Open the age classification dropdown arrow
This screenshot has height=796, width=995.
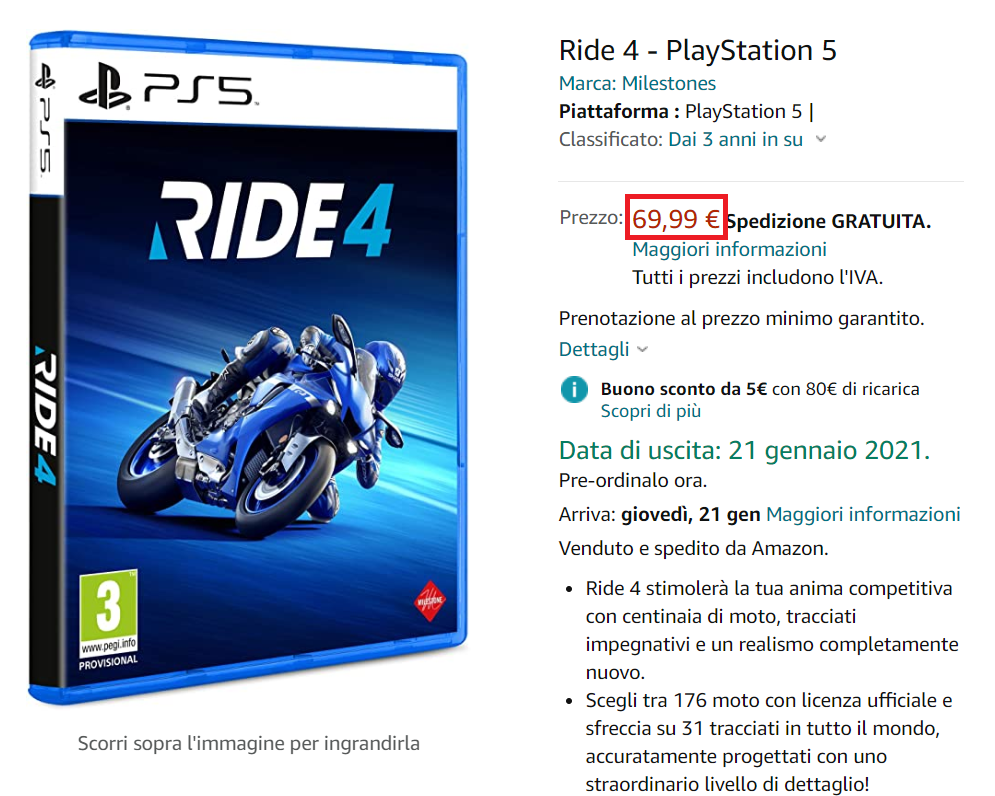click(820, 139)
